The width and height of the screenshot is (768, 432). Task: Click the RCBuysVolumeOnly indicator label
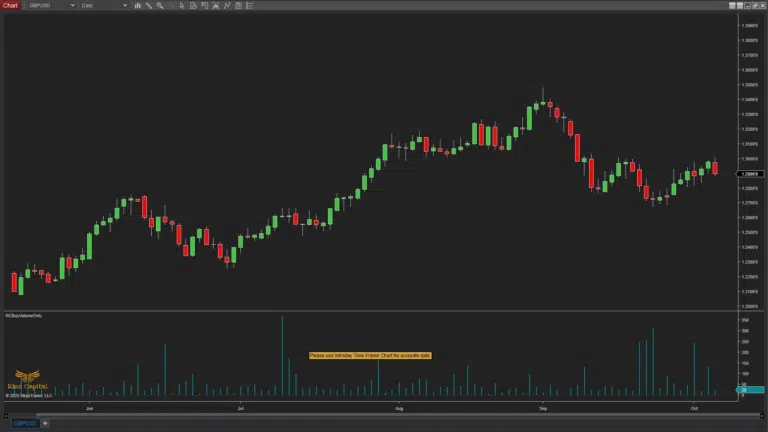point(24,315)
